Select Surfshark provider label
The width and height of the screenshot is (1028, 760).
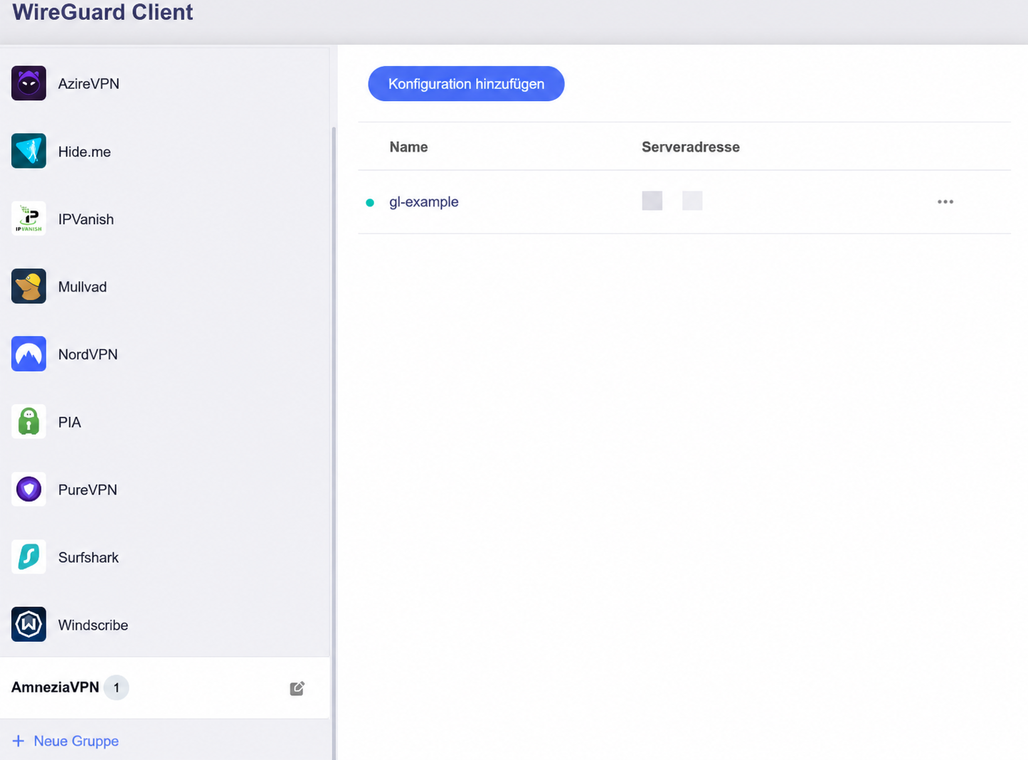point(89,557)
